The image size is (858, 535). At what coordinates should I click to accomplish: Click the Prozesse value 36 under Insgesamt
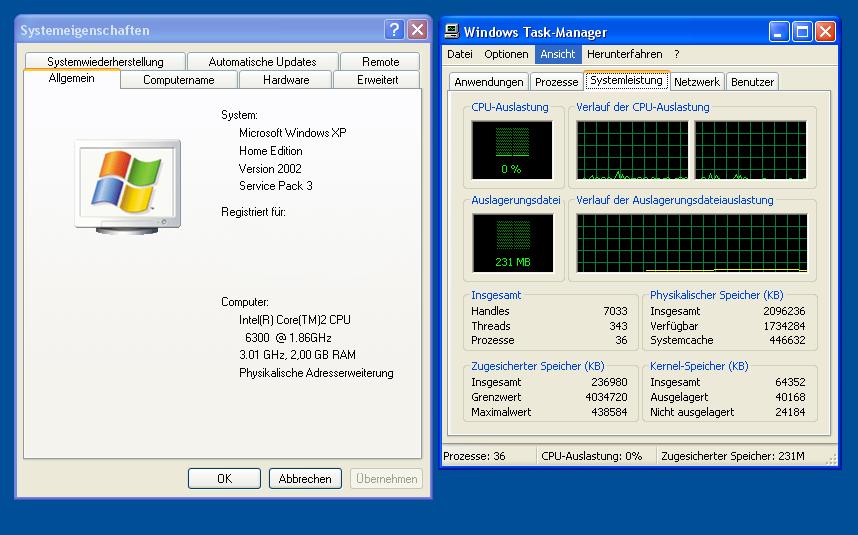pyautogui.click(x=621, y=340)
